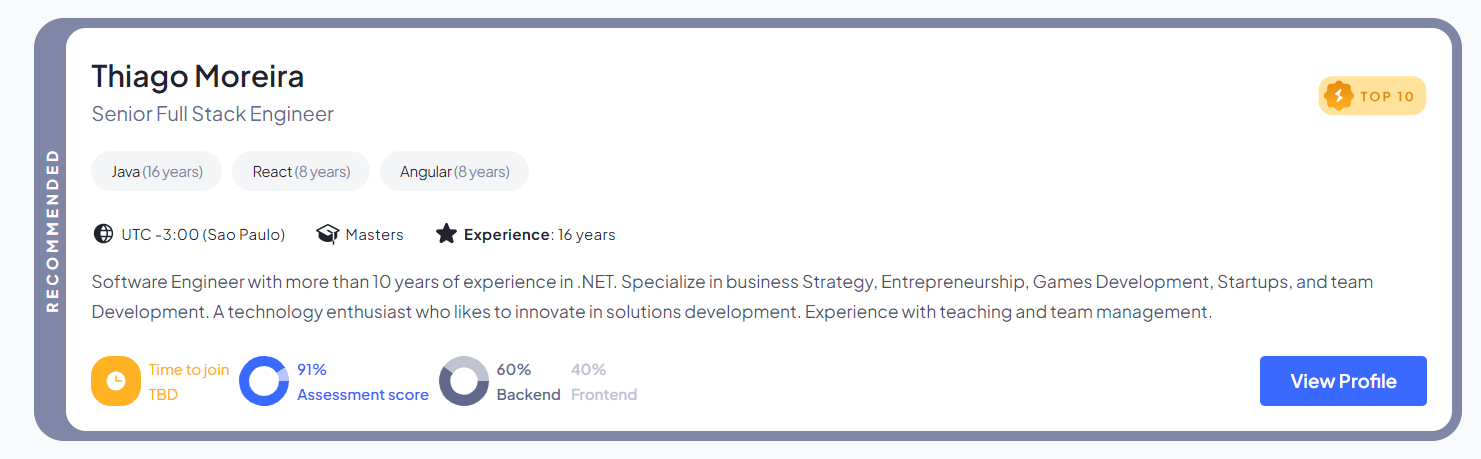The width and height of the screenshot is (1481, 459).
Task: Click the vertical RECOMMENDED side label
Action: pos(52,230)
